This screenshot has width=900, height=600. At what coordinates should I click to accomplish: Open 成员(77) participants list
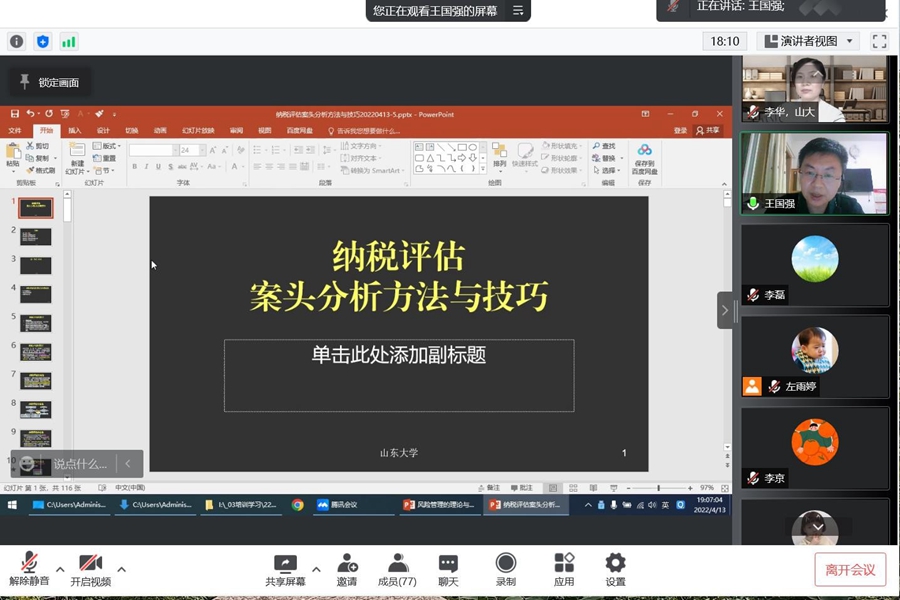(397, 564)
